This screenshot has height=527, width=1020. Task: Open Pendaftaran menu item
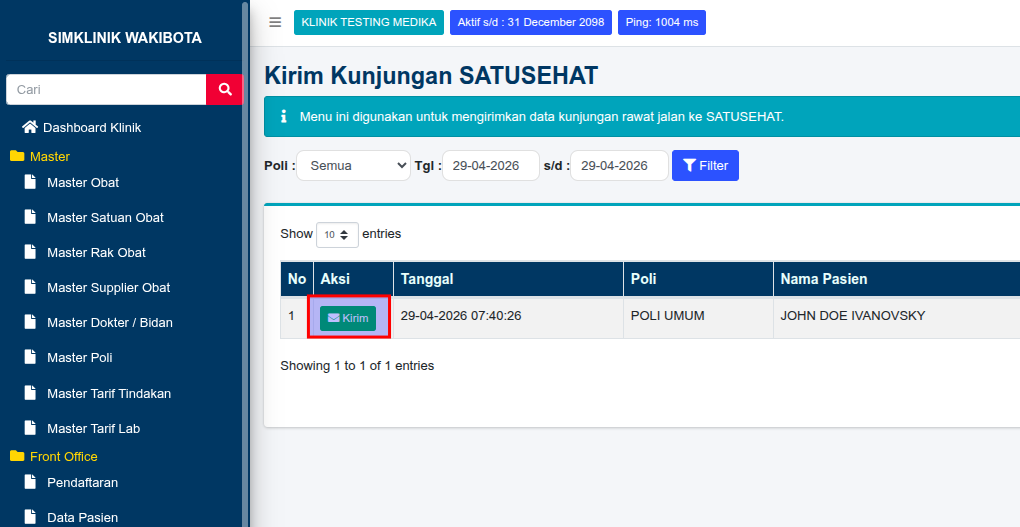[83, 483]
